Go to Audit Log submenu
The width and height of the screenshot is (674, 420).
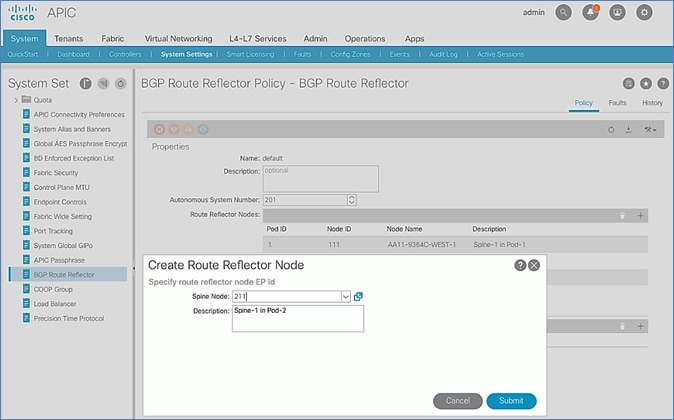click(443, 54)
